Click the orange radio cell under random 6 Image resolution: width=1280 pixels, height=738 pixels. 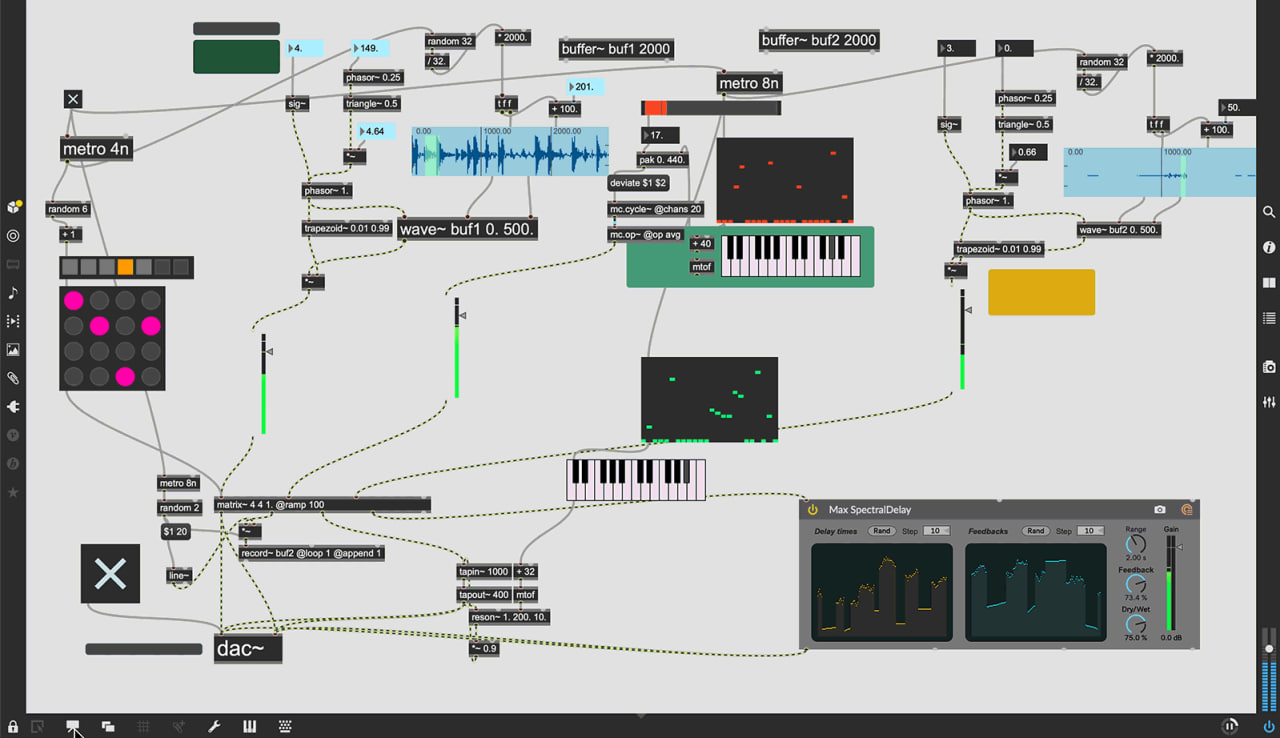click(125, 267)
